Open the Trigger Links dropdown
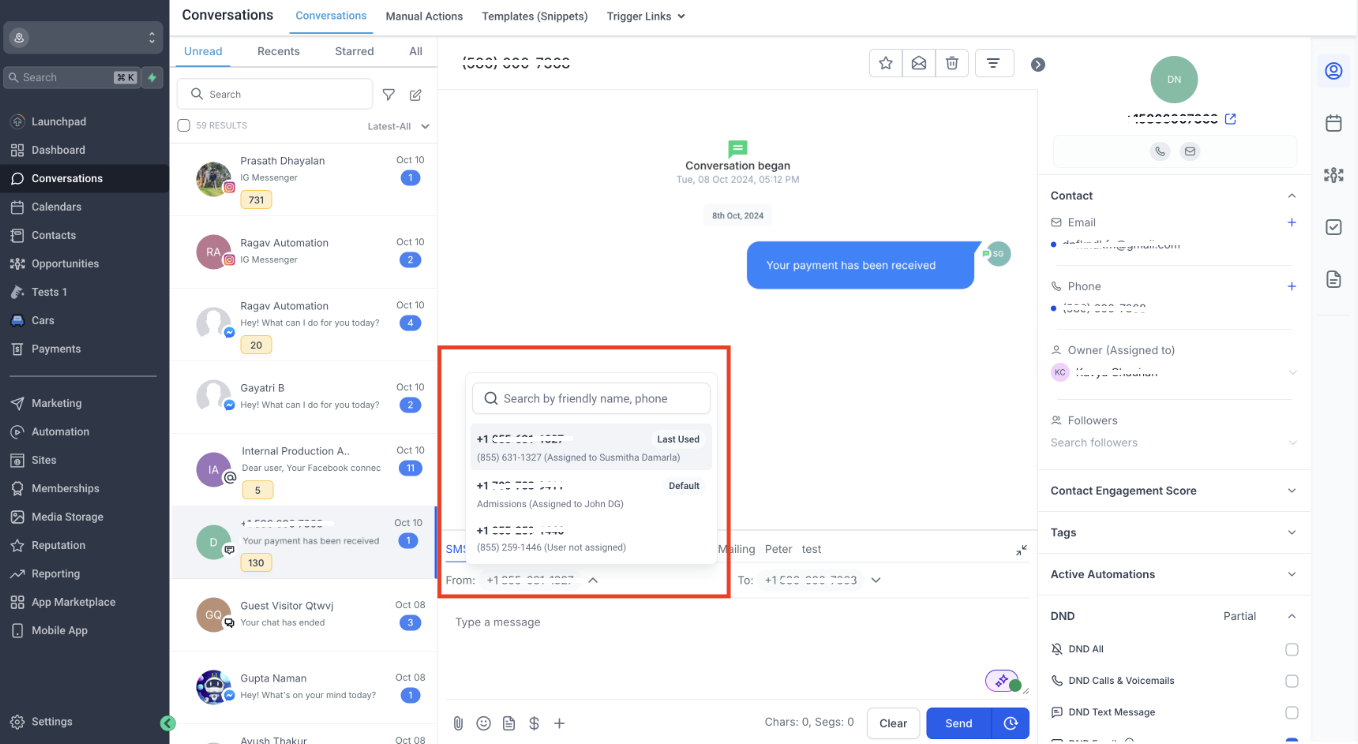Screen dimensions: 1358x744 point(646,16)
